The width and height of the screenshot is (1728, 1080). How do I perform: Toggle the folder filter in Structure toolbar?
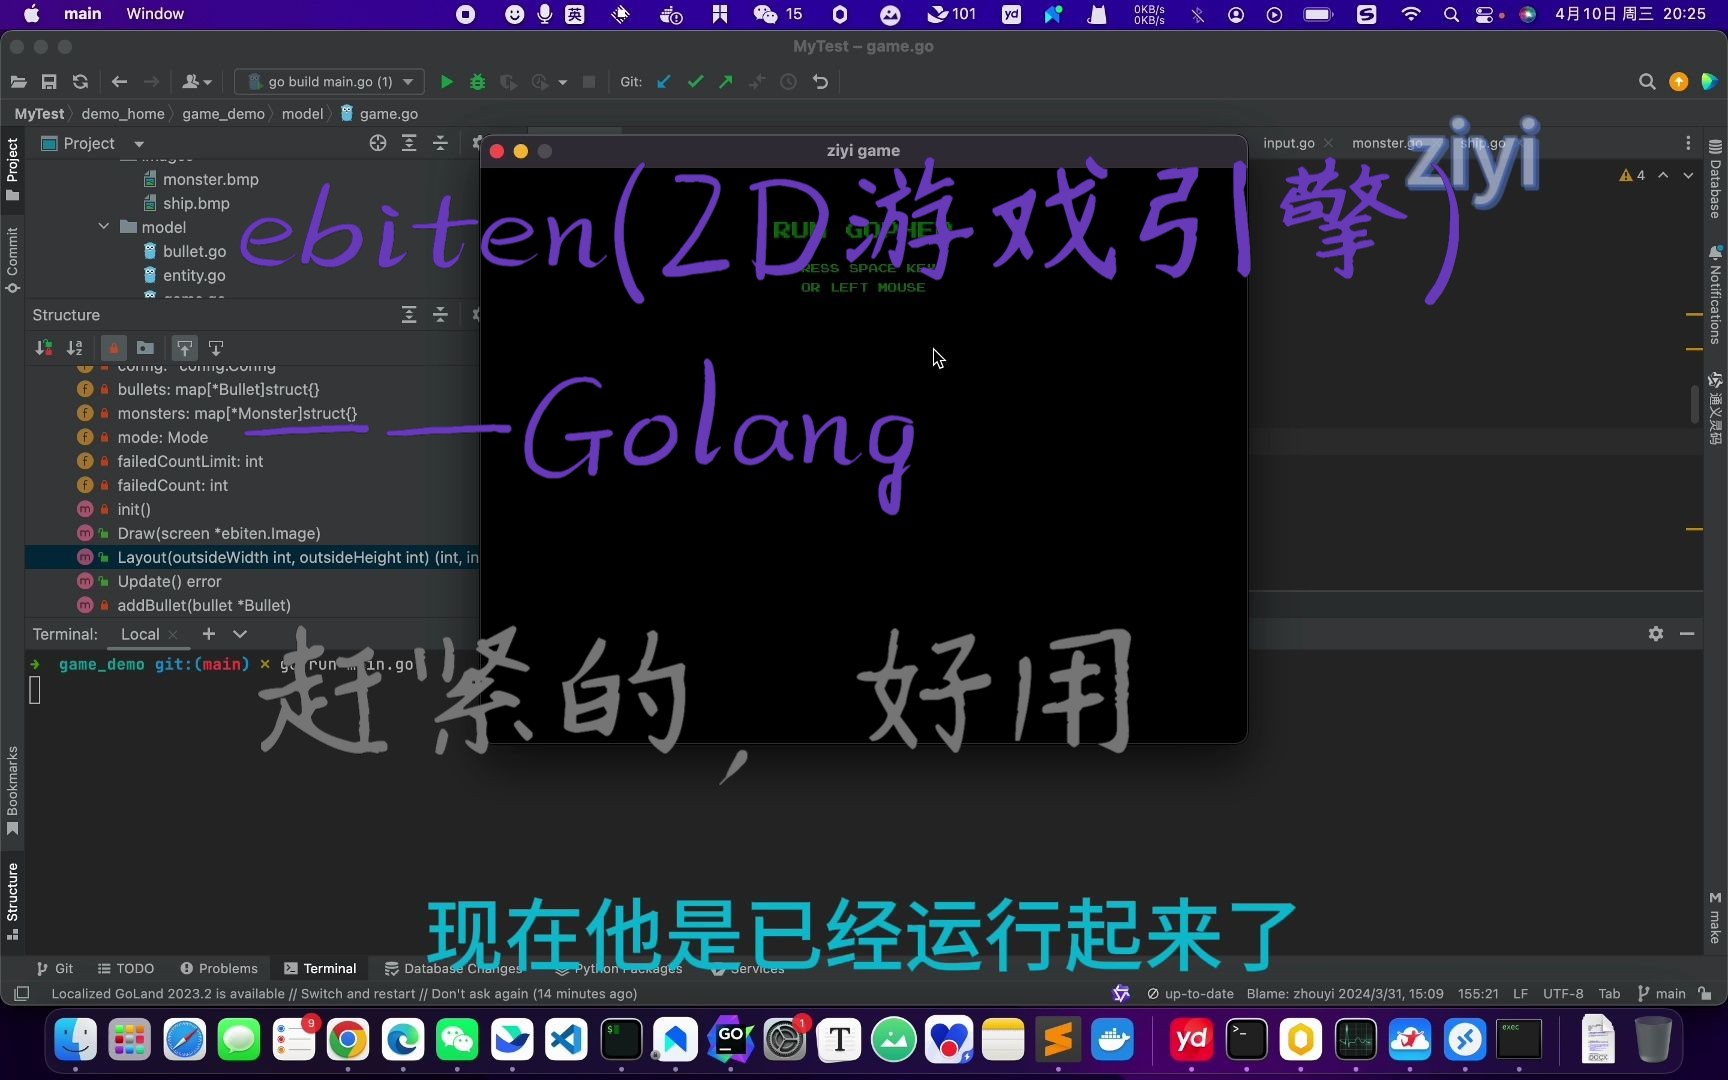click(x=145, y=348)
